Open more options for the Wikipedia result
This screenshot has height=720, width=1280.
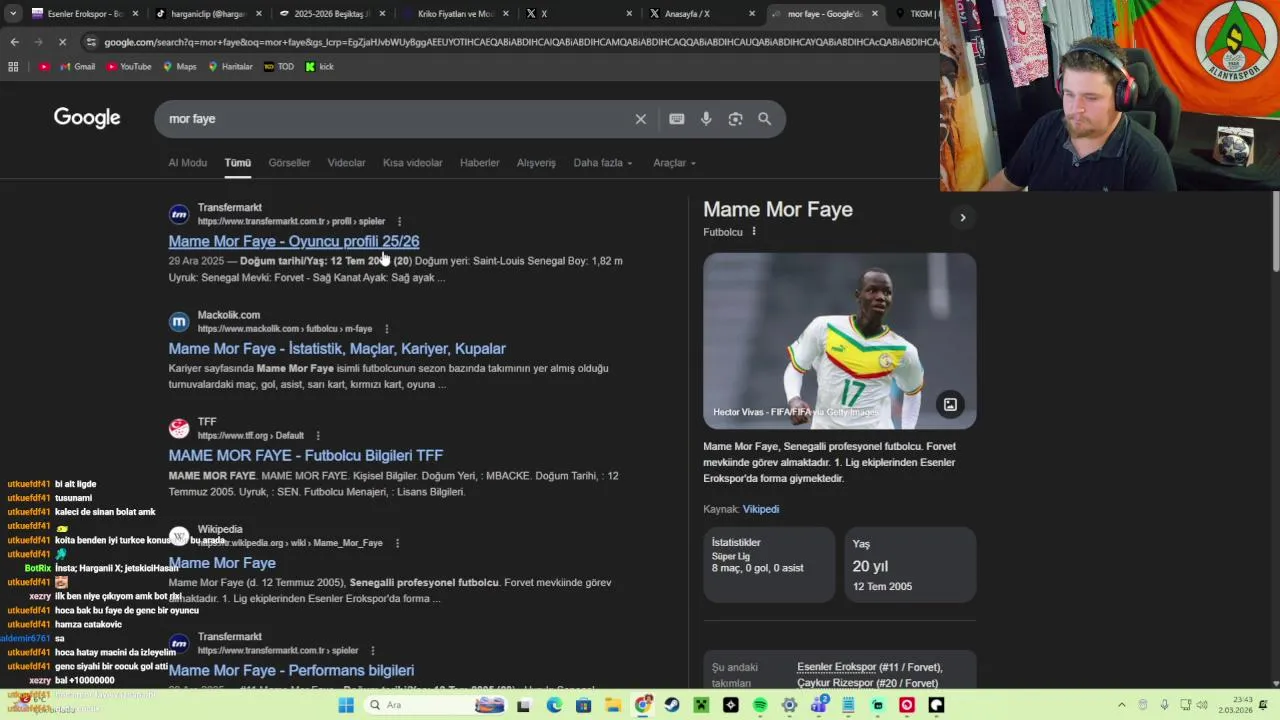click(397, 543)
